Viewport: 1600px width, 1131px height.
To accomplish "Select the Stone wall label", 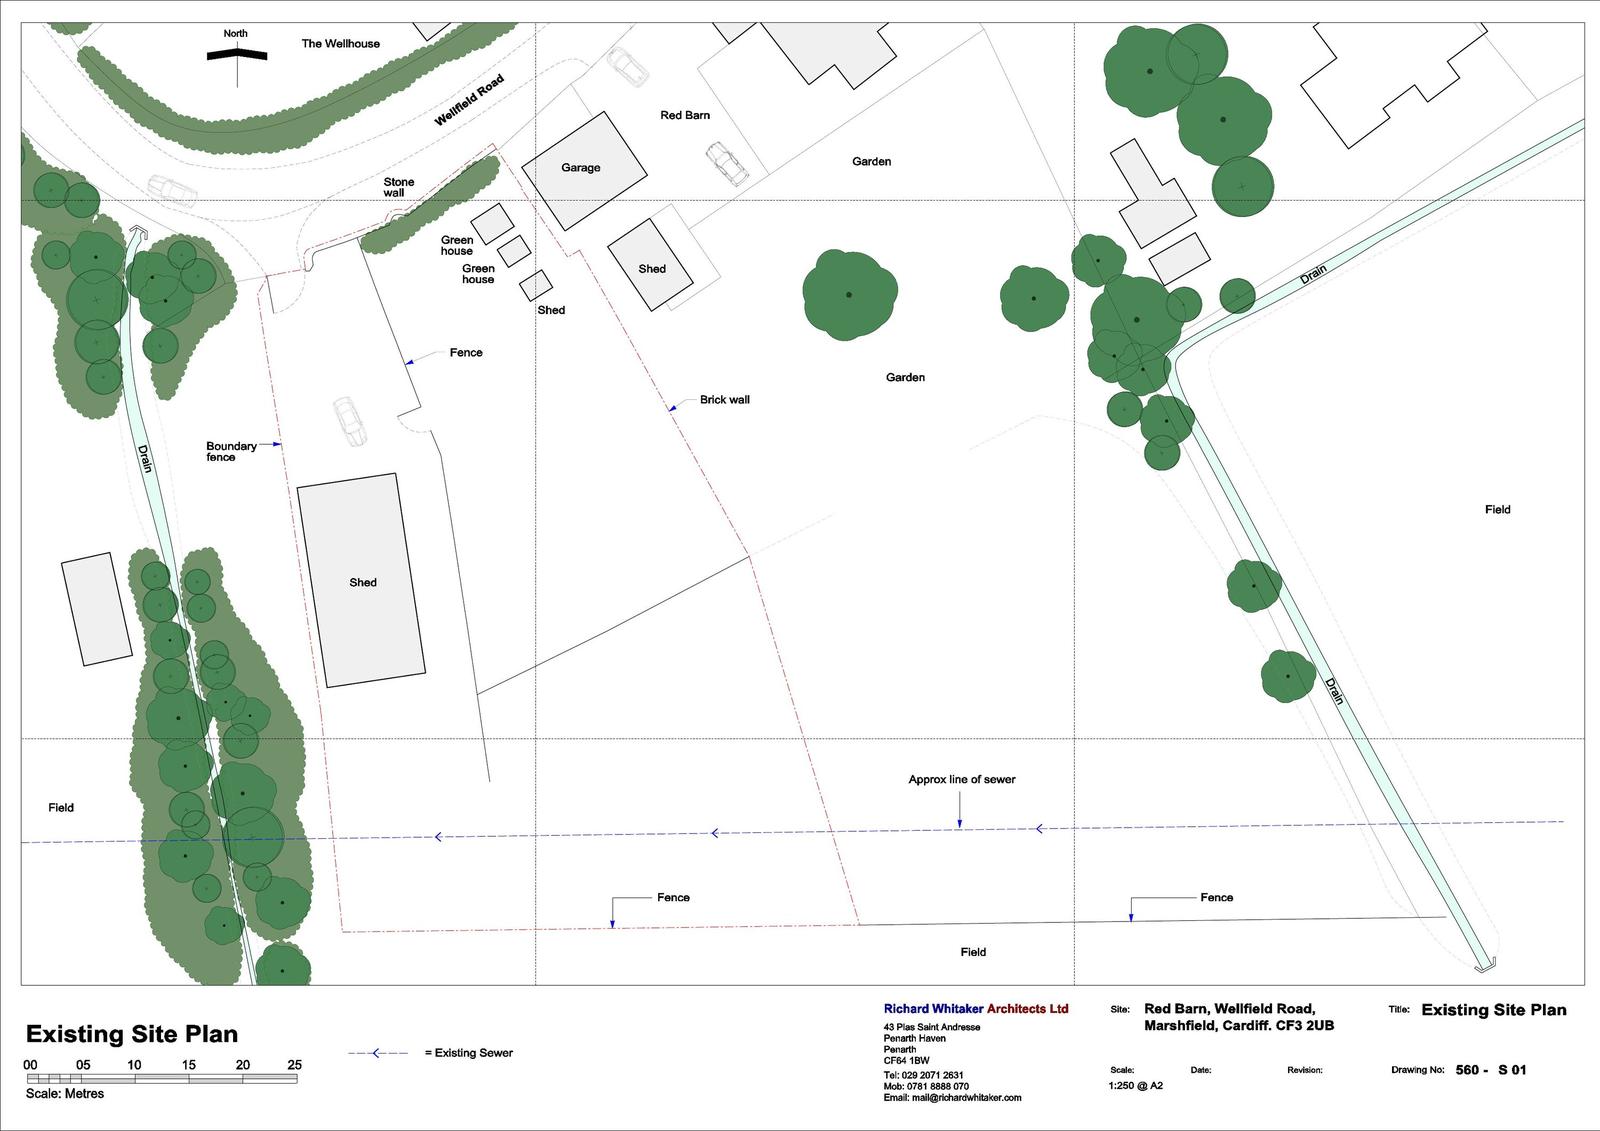I will click(x=398, y=188).
